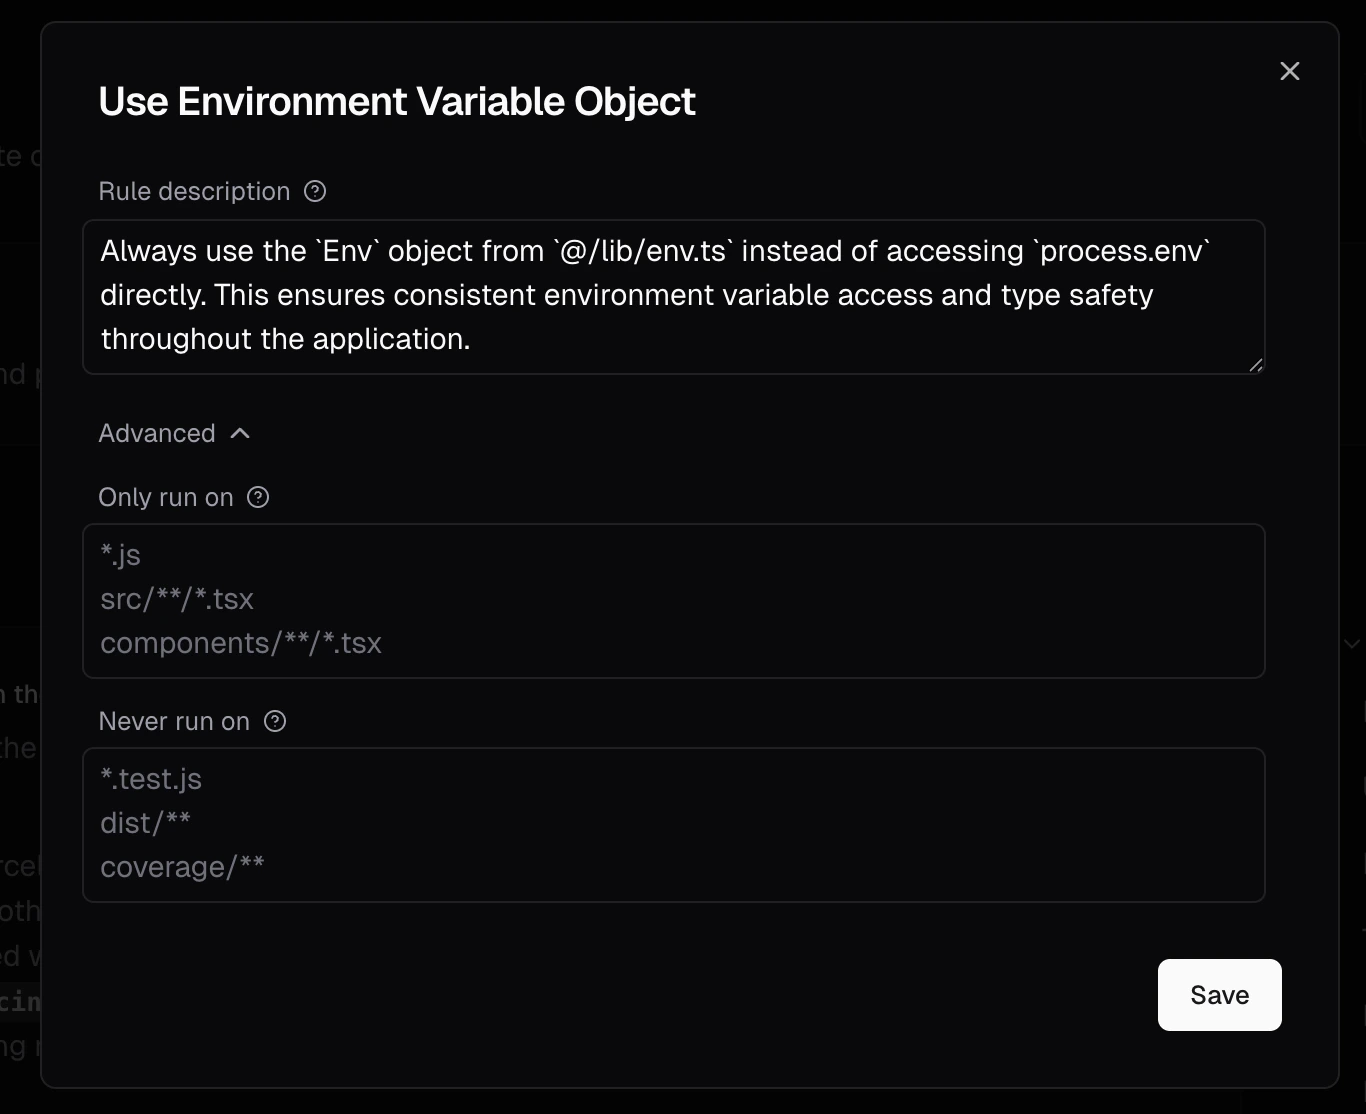1366x1114 pixels.
Task: Click the help icon beside Never run on
Action: (x=275, y=721)
